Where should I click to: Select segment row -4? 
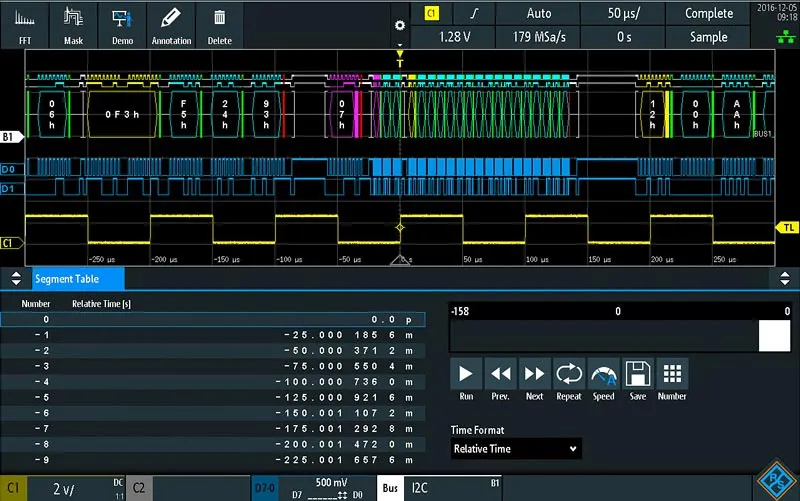(x=213, y=382)
